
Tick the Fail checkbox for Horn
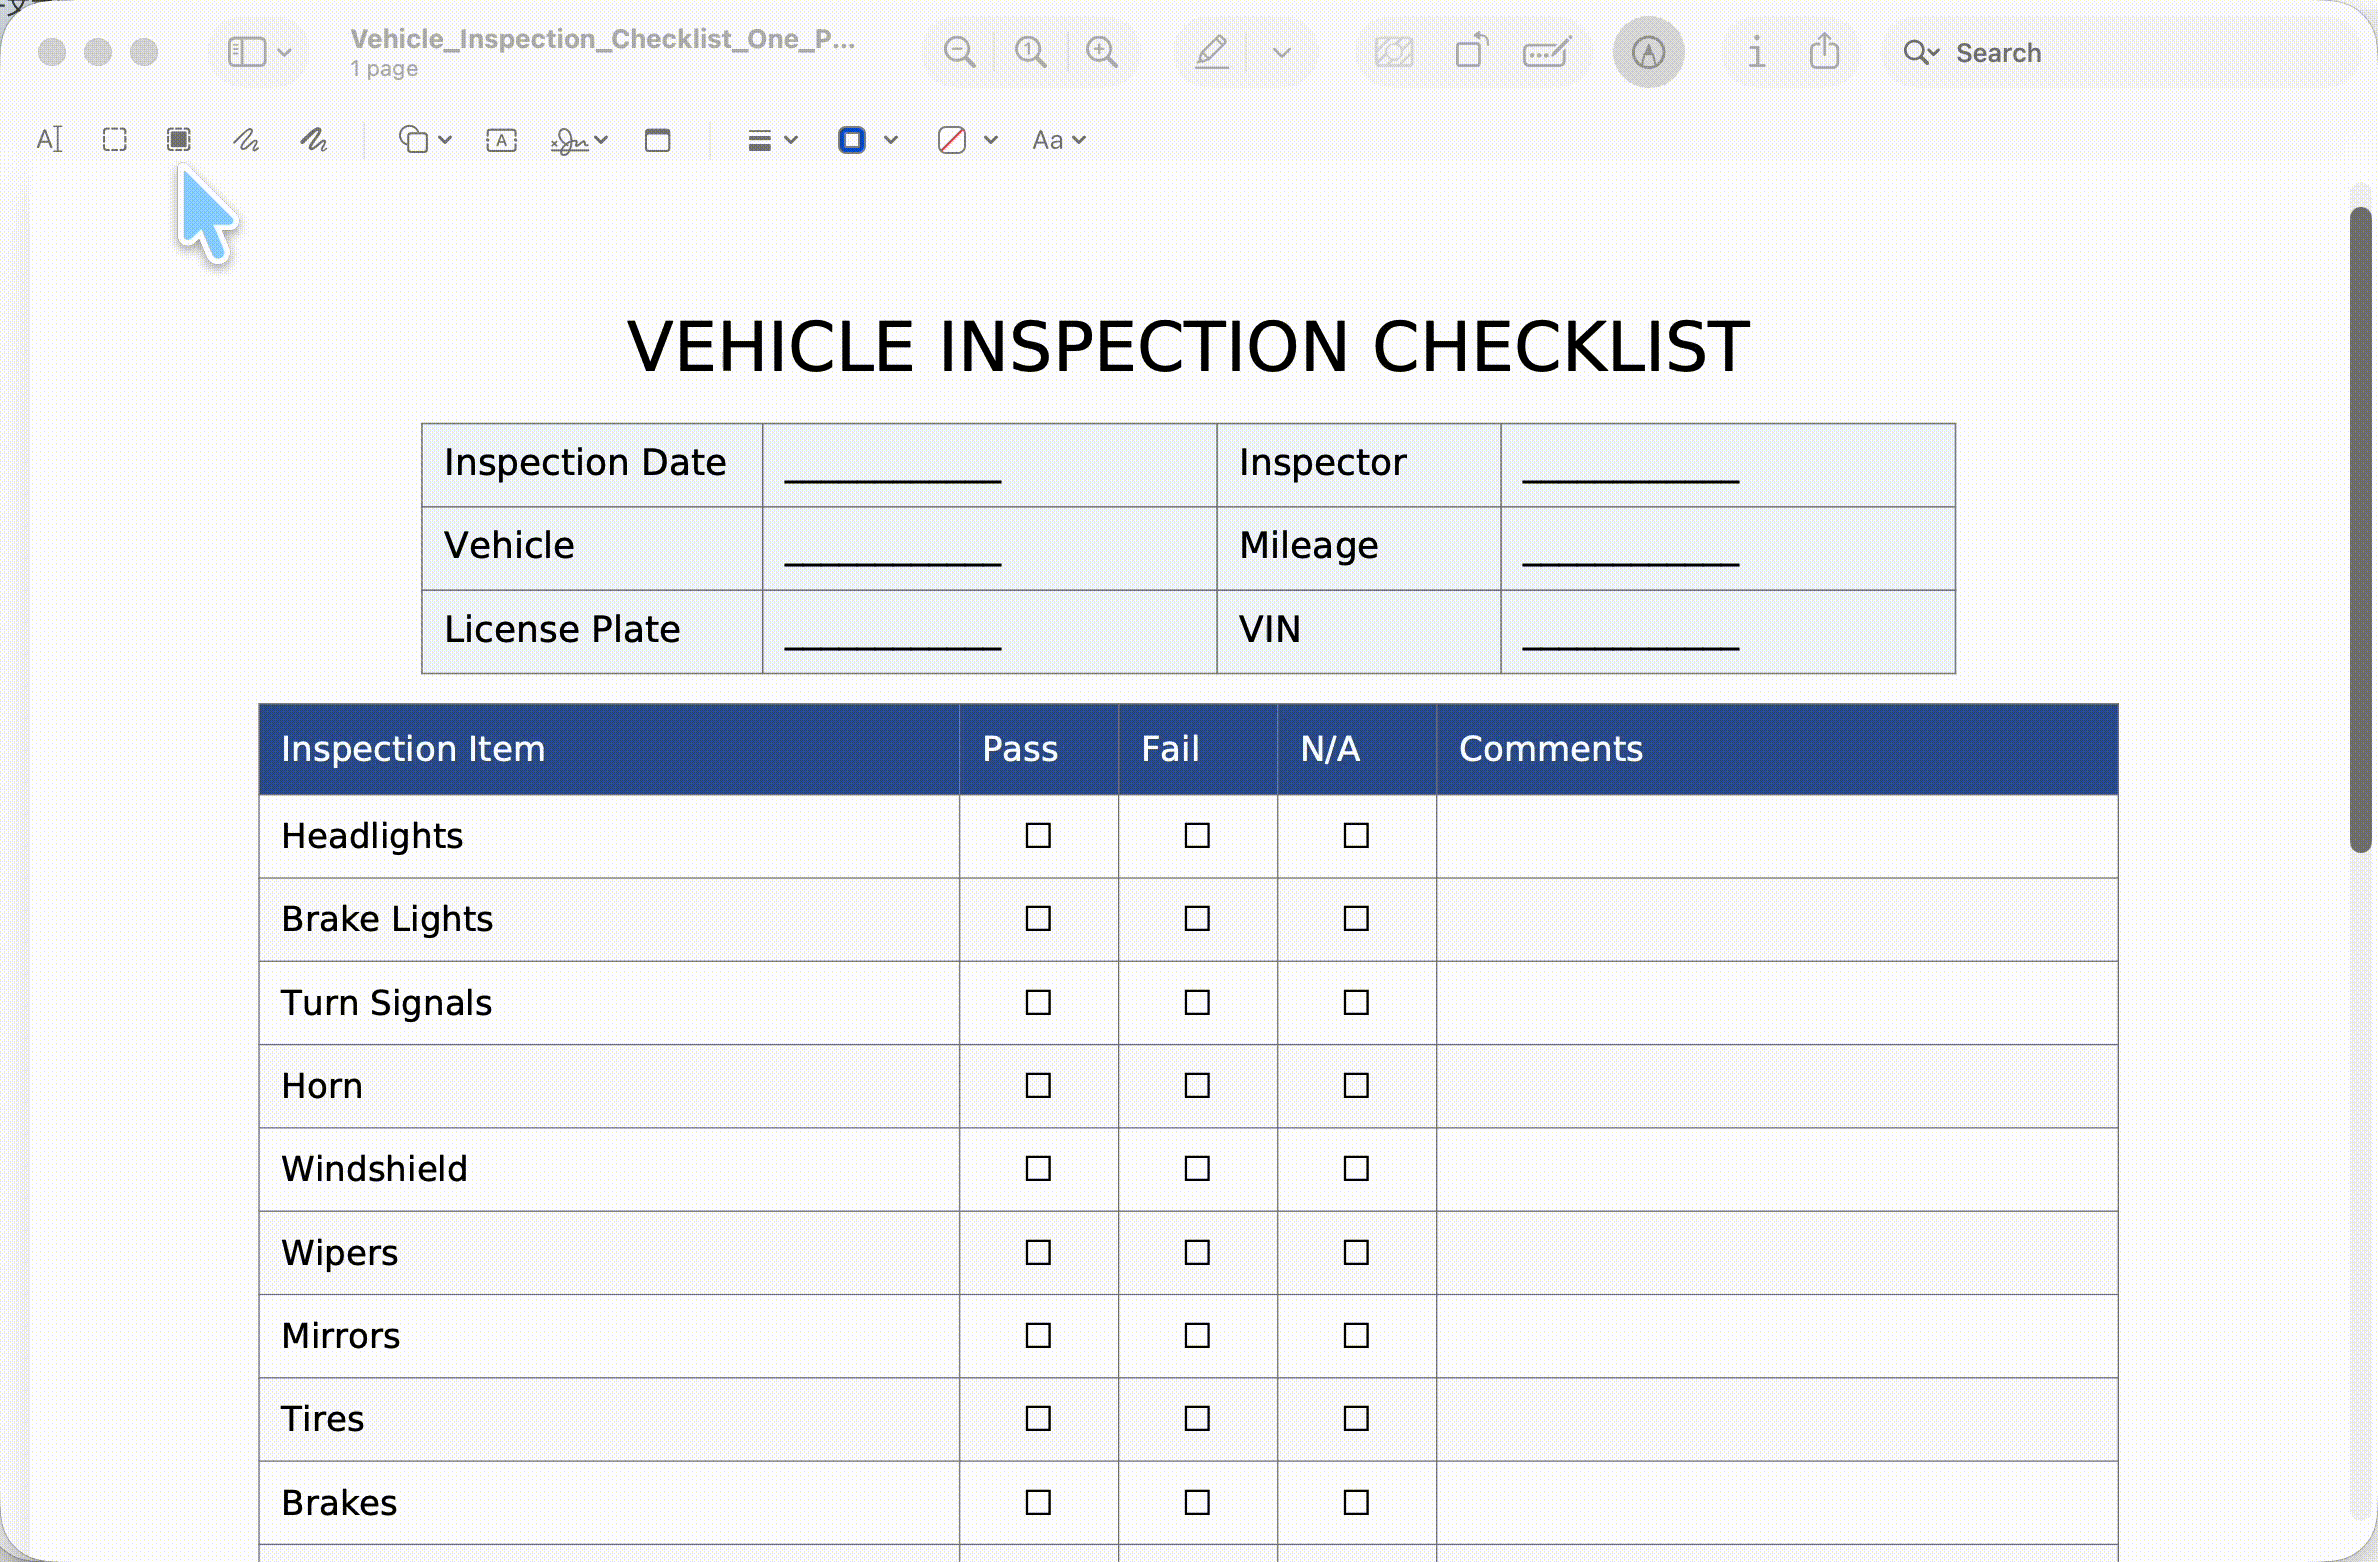coord(1197,1085)
